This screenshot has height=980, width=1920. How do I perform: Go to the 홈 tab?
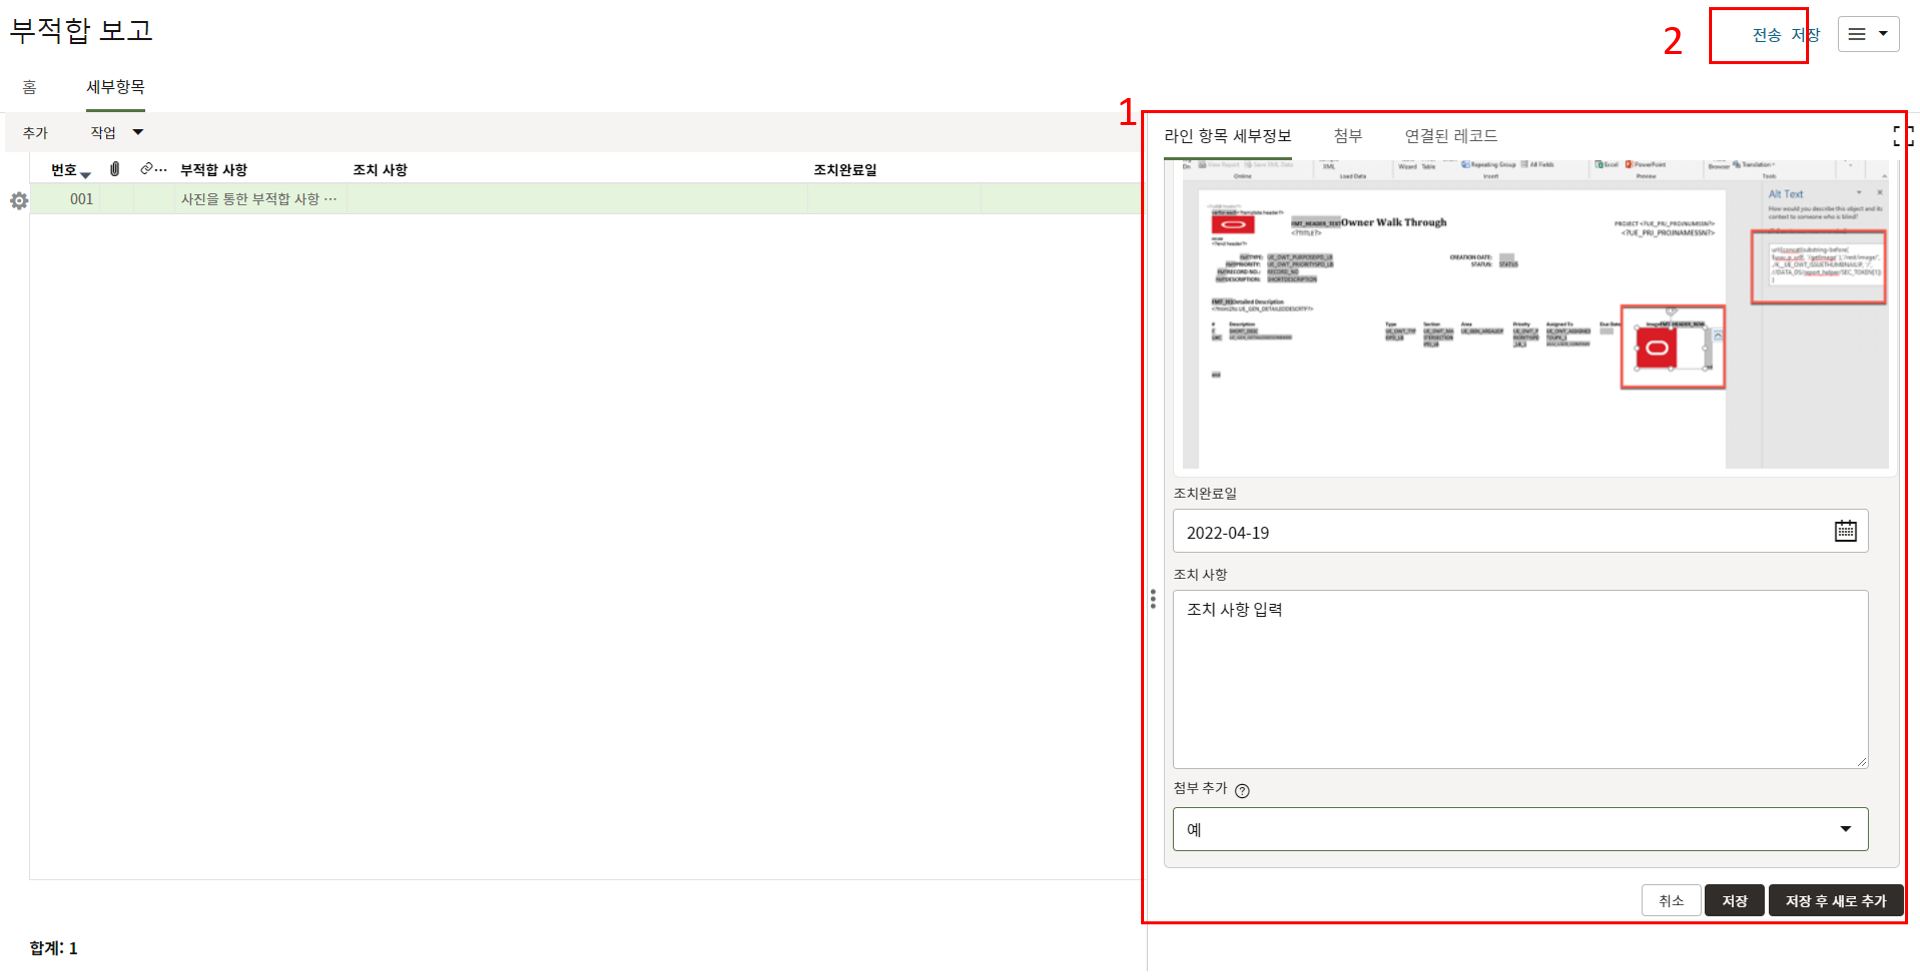tap(30, 87)
